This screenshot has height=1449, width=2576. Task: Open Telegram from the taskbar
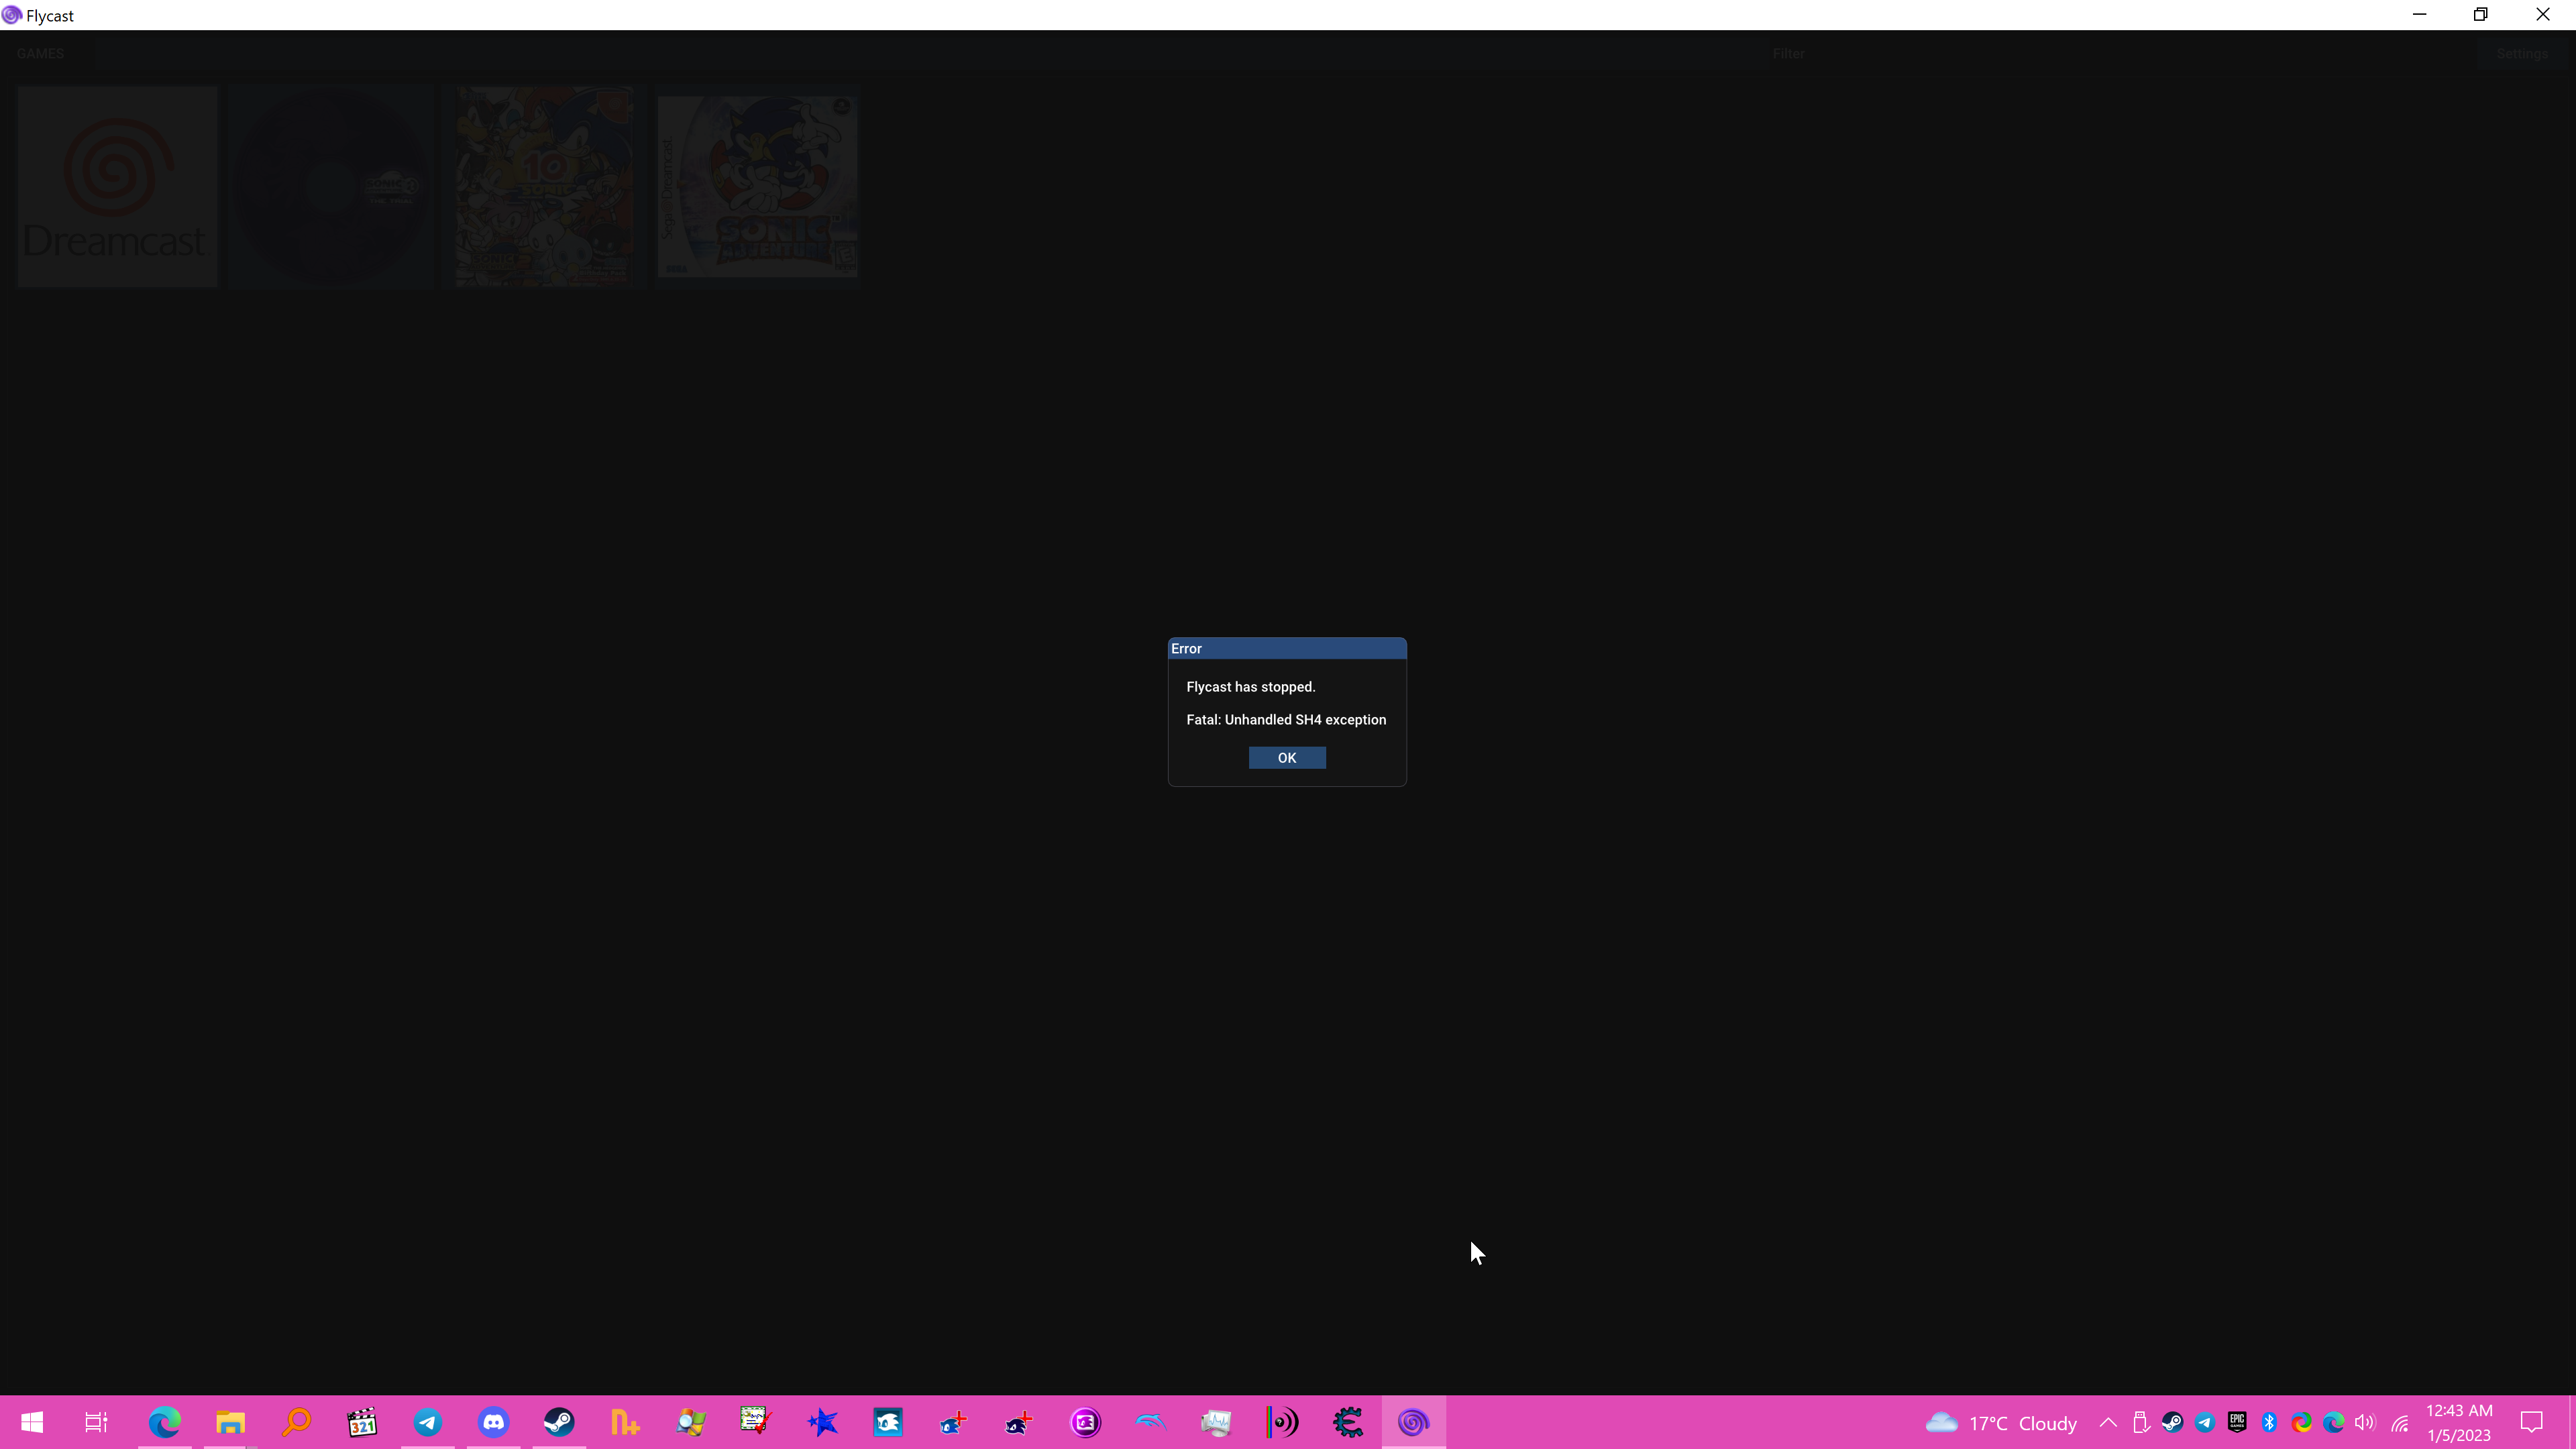(428, 1422)
